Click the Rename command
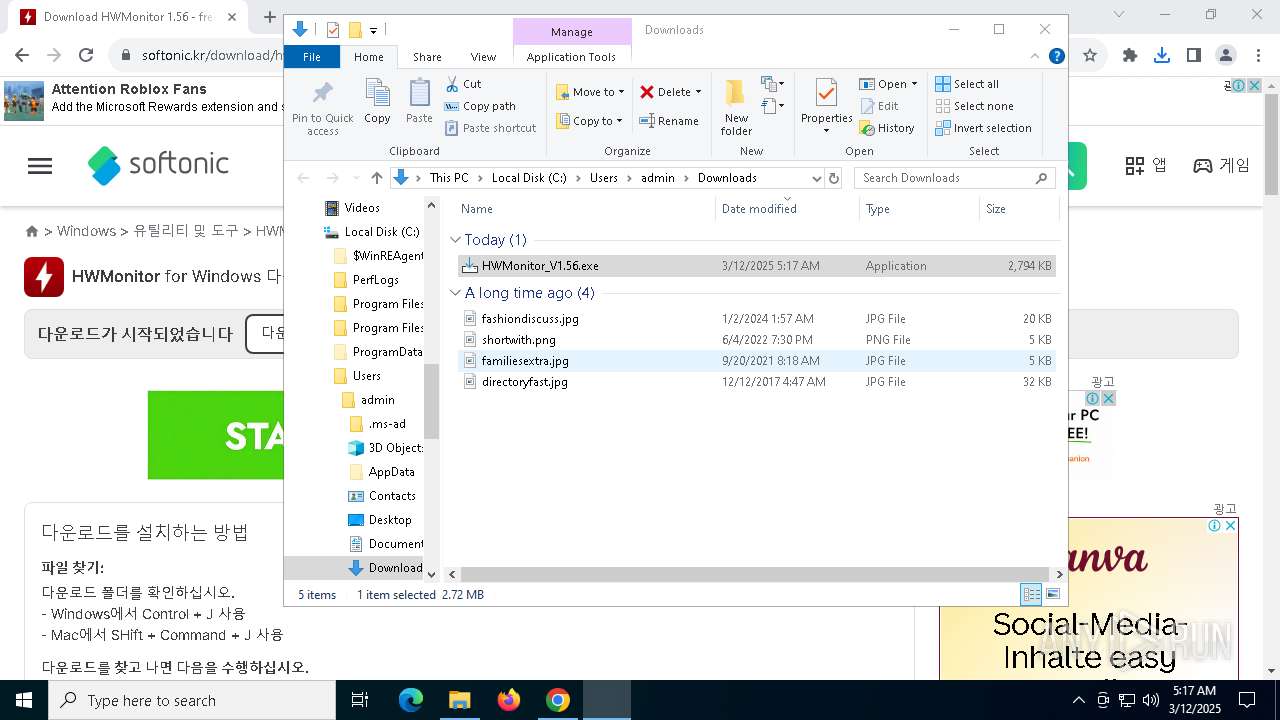This screenshot has width=1280, height=720. [669, 121]
